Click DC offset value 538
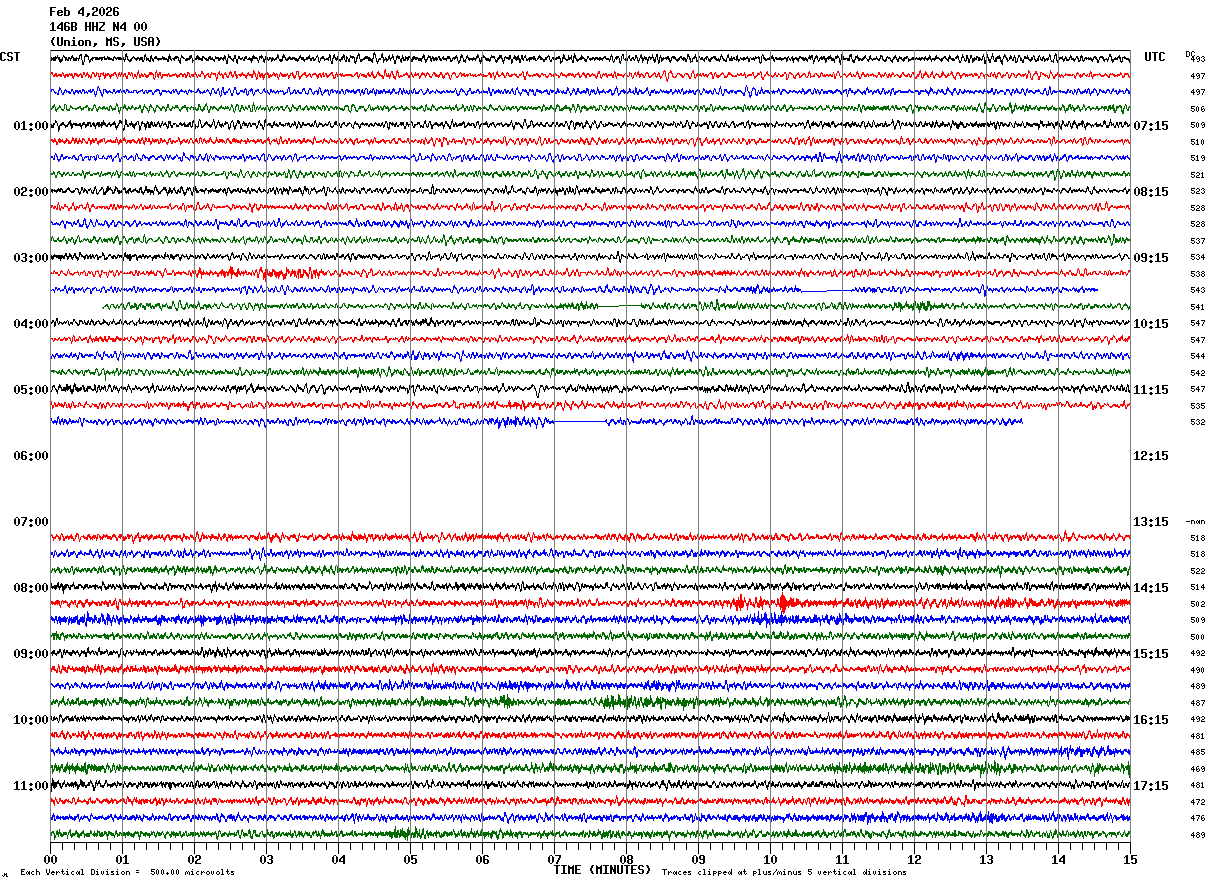 pos(1197,274)
